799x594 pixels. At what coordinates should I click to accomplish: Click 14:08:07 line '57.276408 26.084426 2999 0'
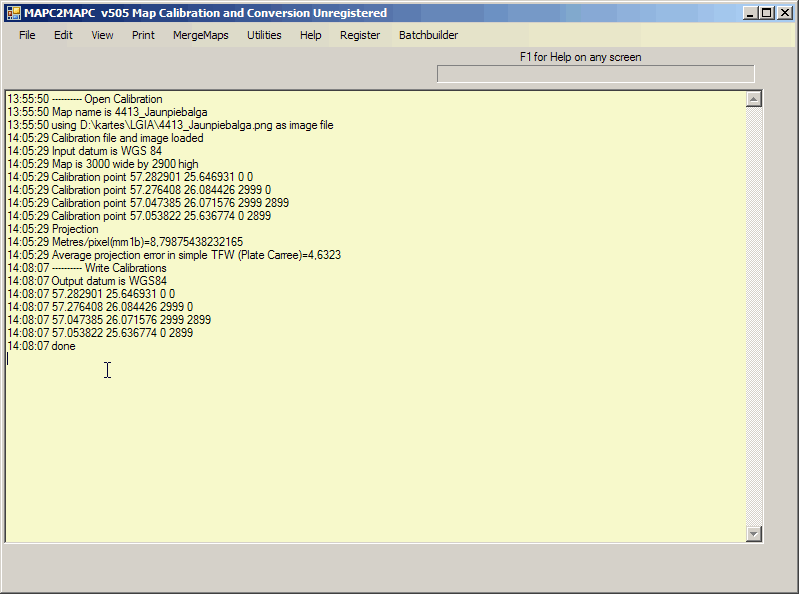(x=100, y=307)
